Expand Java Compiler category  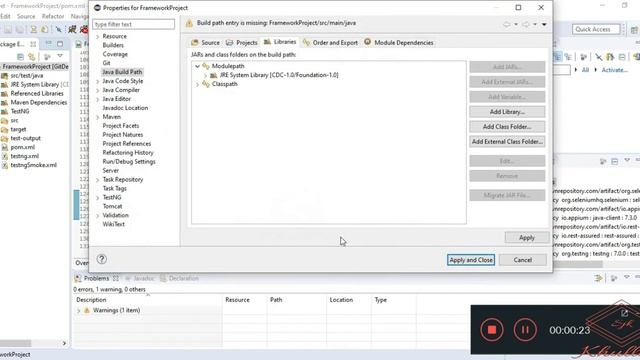[x=98, y=90]
